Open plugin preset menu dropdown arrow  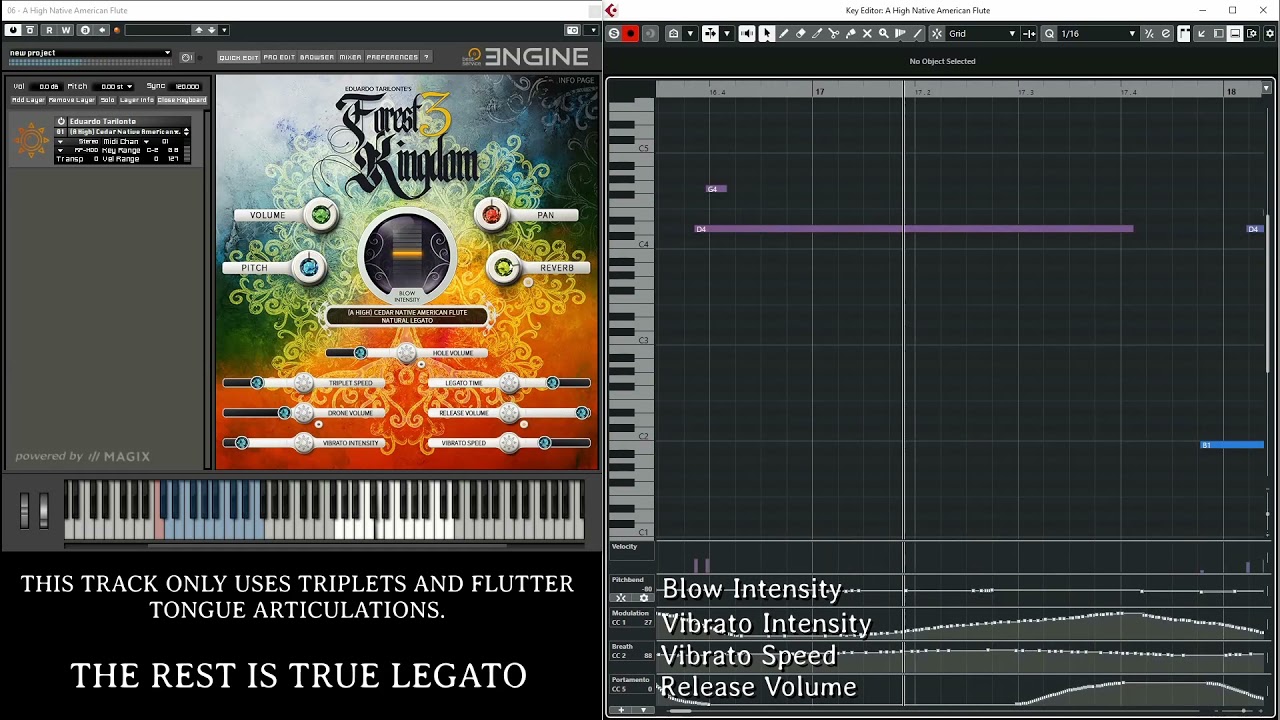[x=224, y=30]
